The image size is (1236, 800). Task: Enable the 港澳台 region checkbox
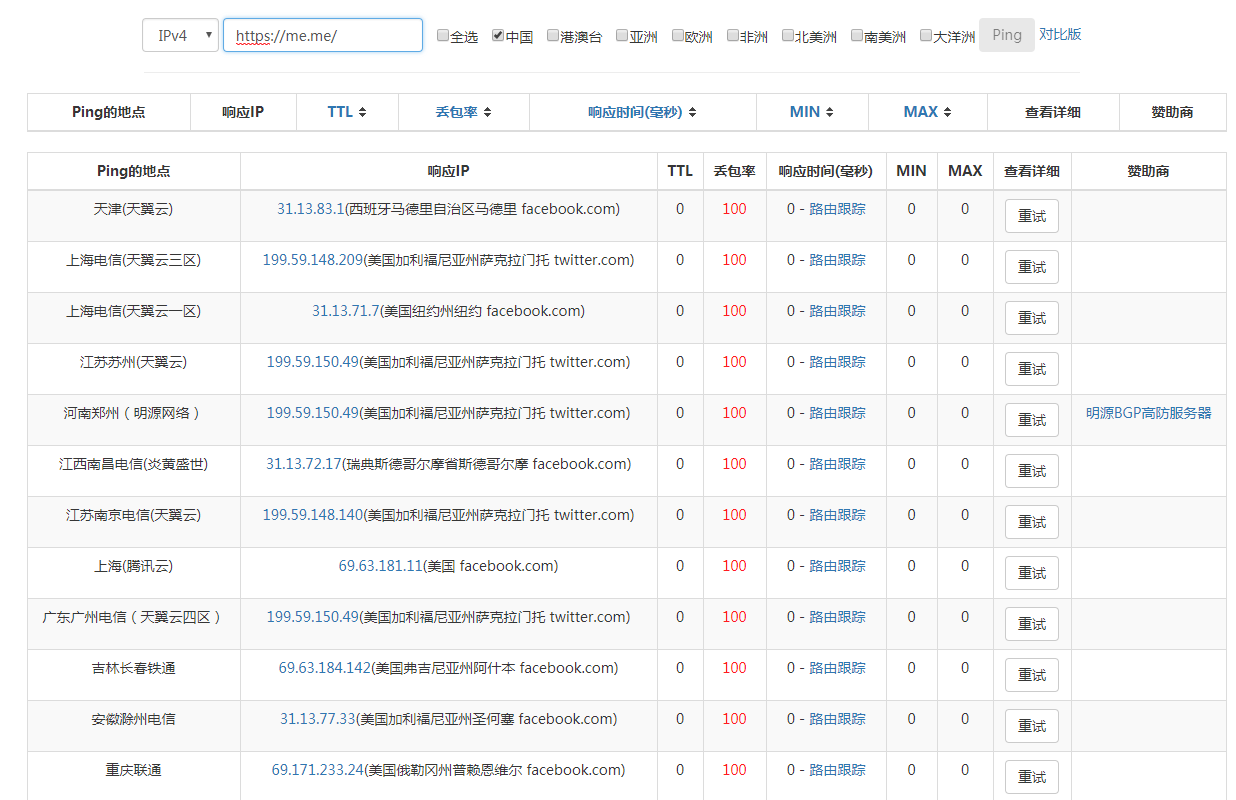(x=553, y=35)
